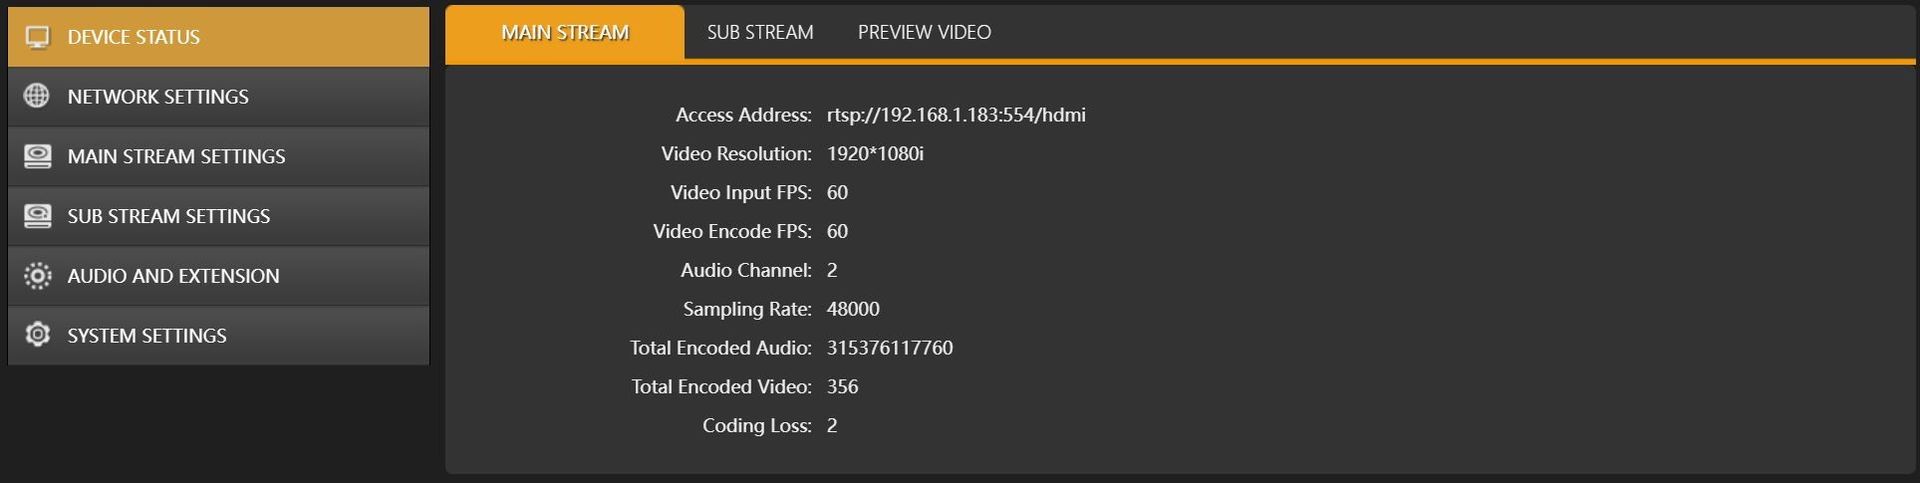Screen dimensions: 1920x483
Task: Select the Total Encoded Audio number
Action: click(x=890, y=348)
